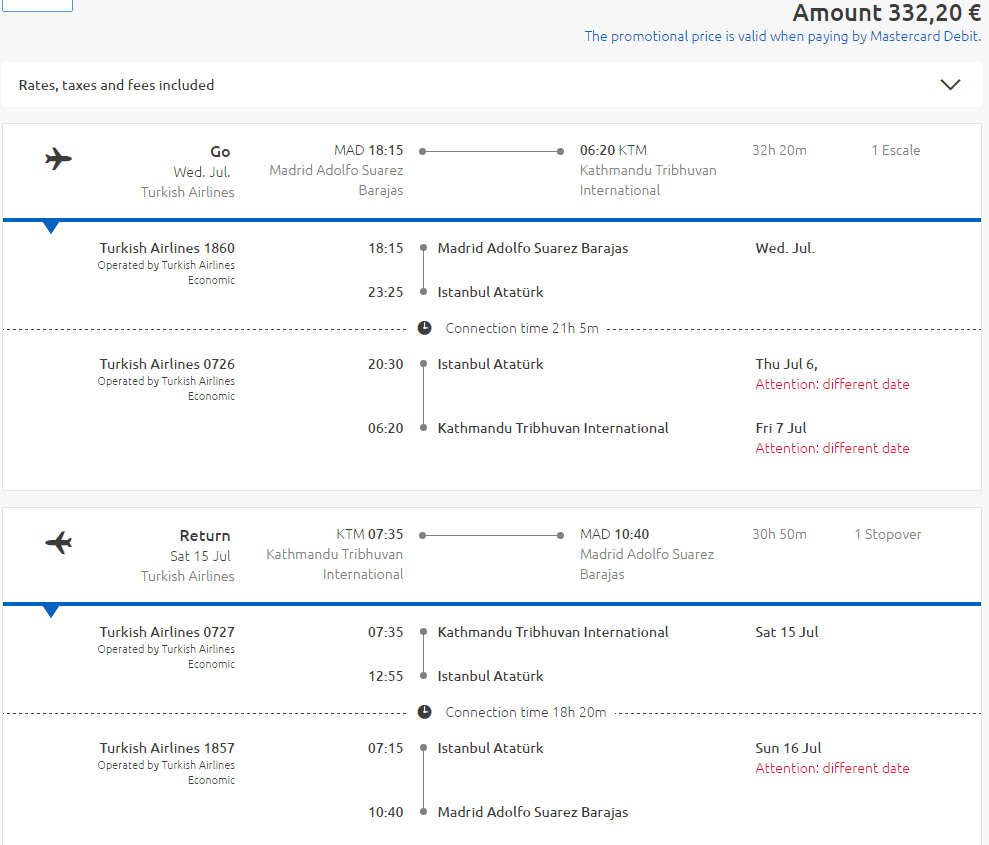Expand the Rates, taxes and fees chevron
This screenshot has height=845, width=989.
(x=950, y=84)
